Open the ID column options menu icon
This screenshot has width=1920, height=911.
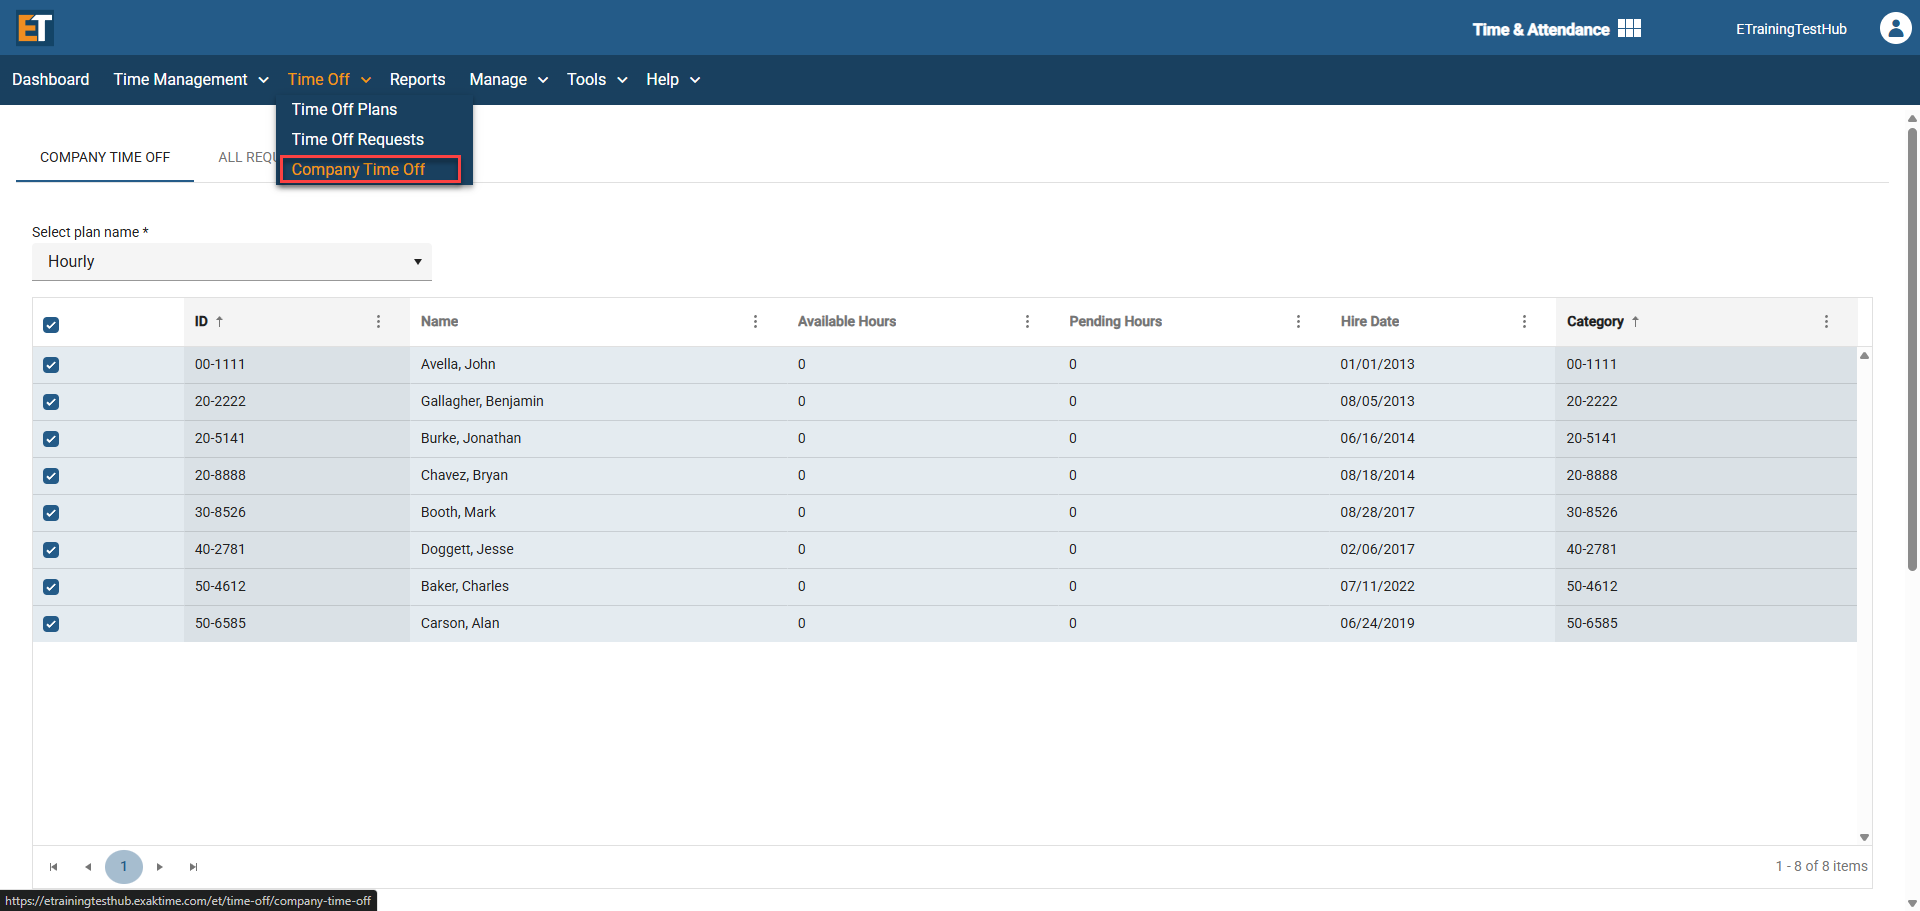click(378, 321)
